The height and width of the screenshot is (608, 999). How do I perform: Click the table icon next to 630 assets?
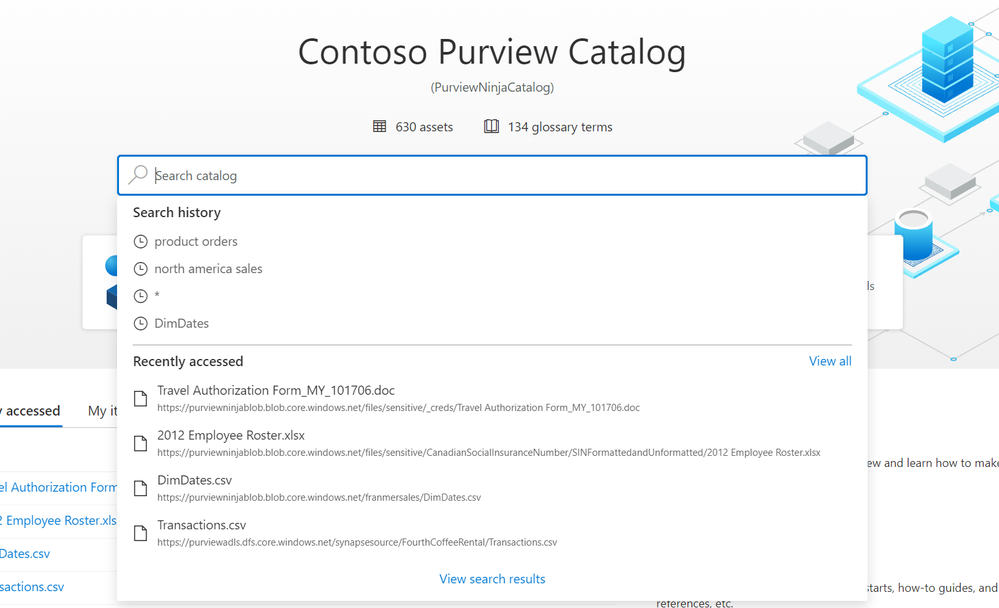click(x=379, y=126)
